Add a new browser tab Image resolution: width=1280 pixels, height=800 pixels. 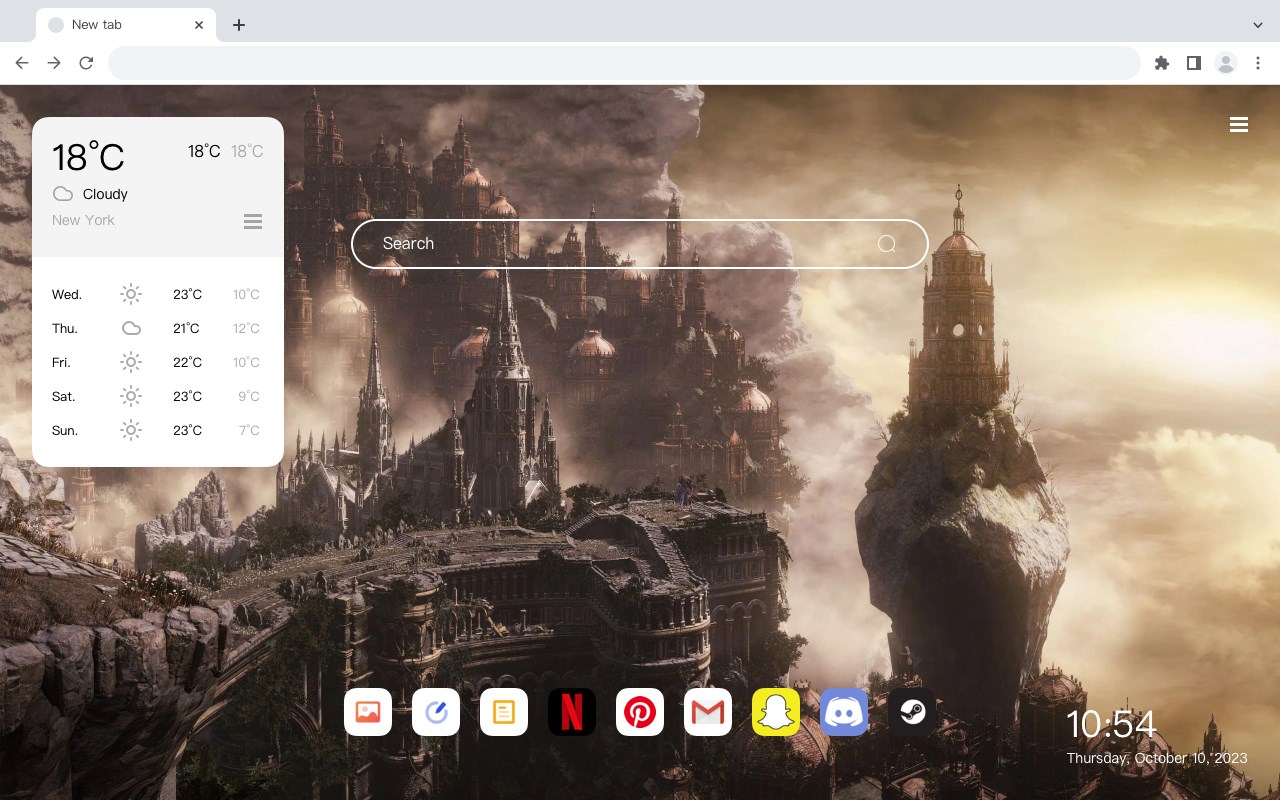[238, 25]
